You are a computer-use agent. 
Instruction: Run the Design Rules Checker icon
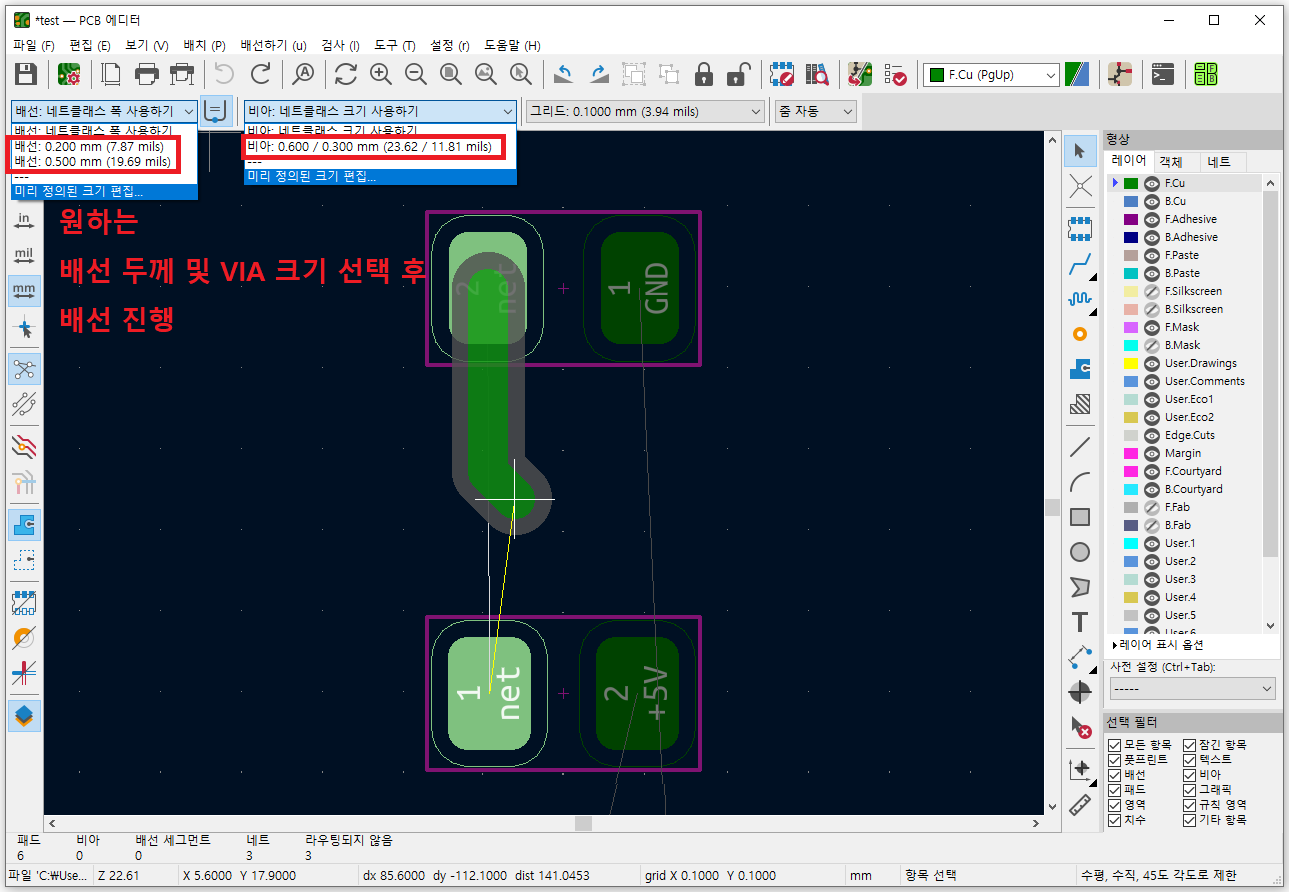[895, 73]
